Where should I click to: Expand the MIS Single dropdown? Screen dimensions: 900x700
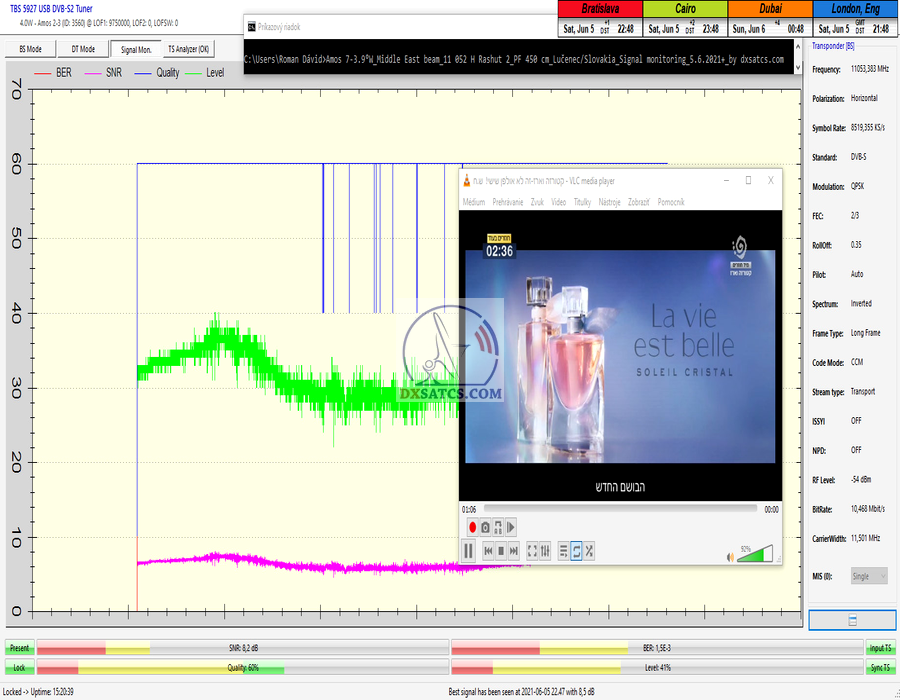coord(868,576)
